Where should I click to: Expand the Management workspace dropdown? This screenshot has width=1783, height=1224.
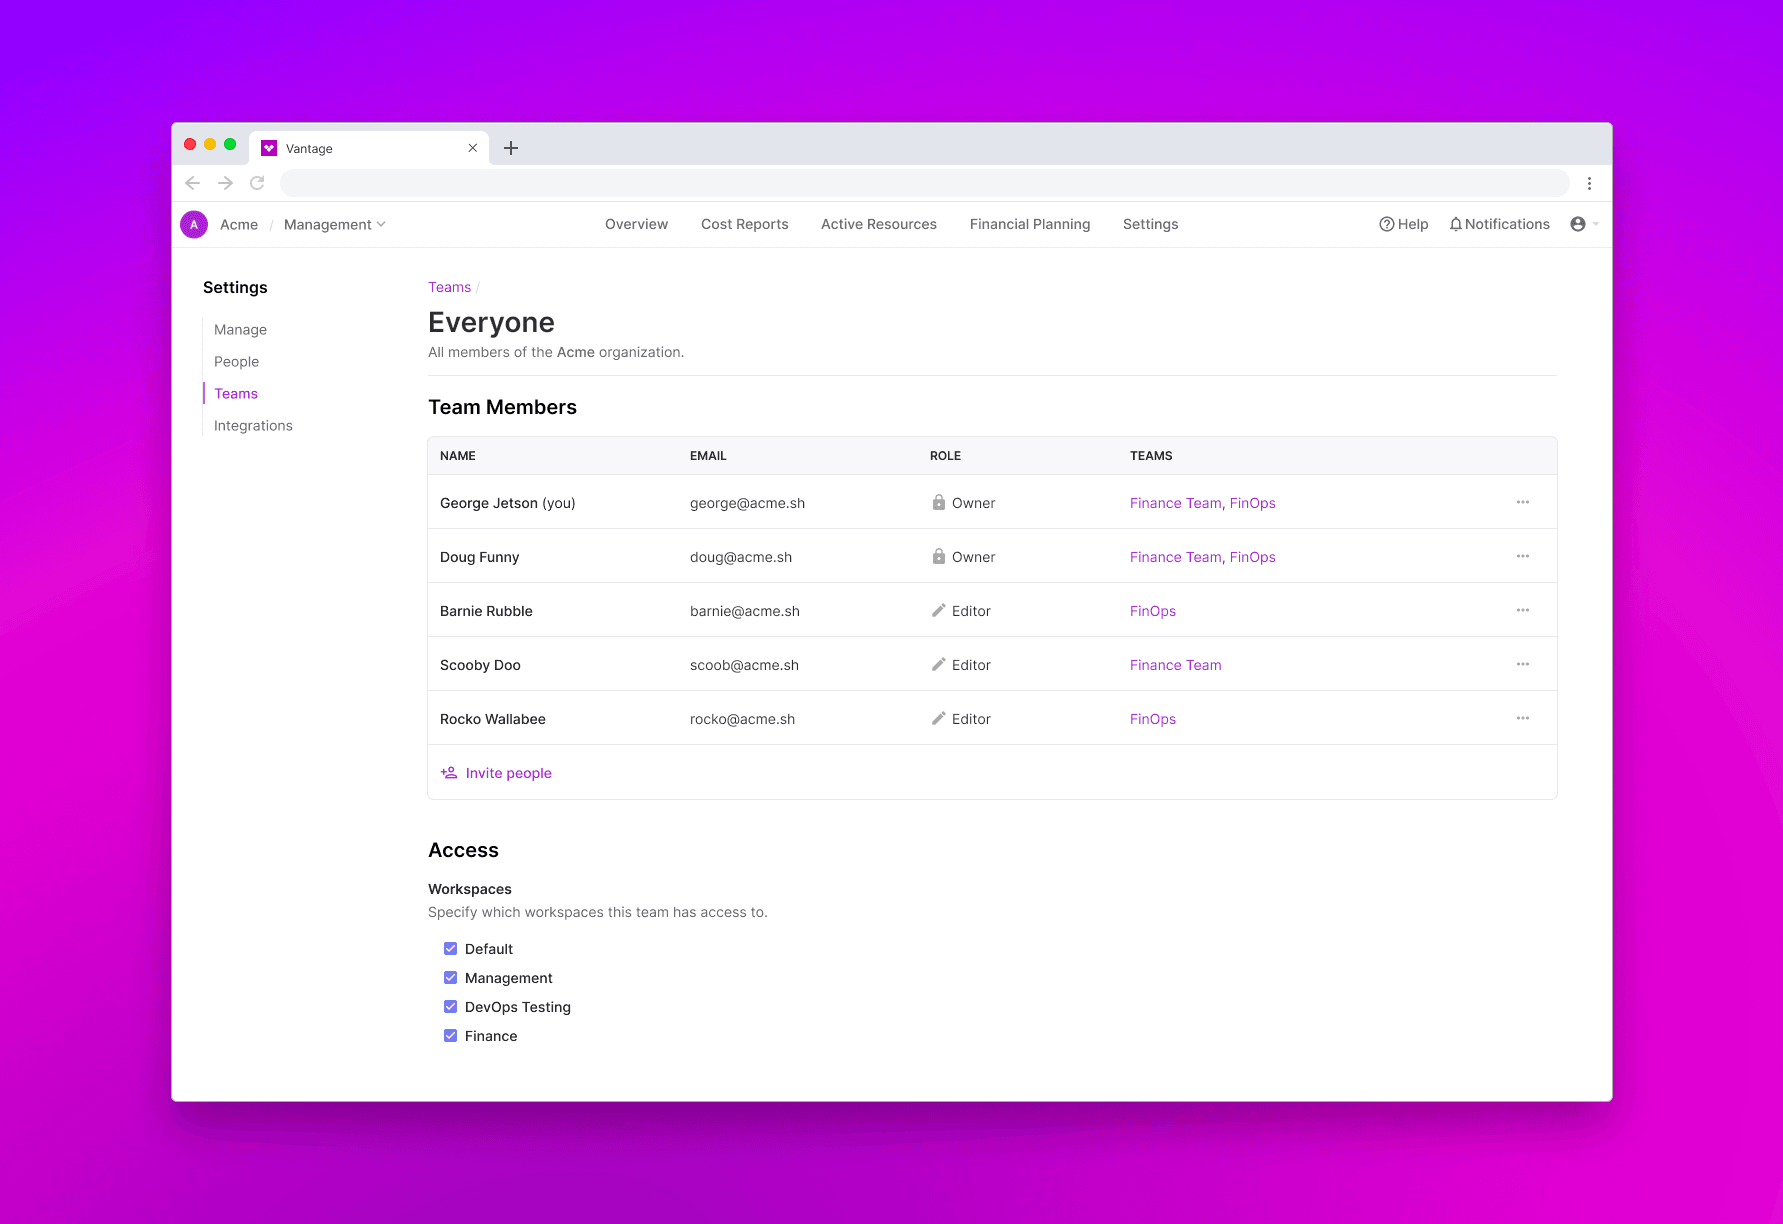tap(382, 224)
